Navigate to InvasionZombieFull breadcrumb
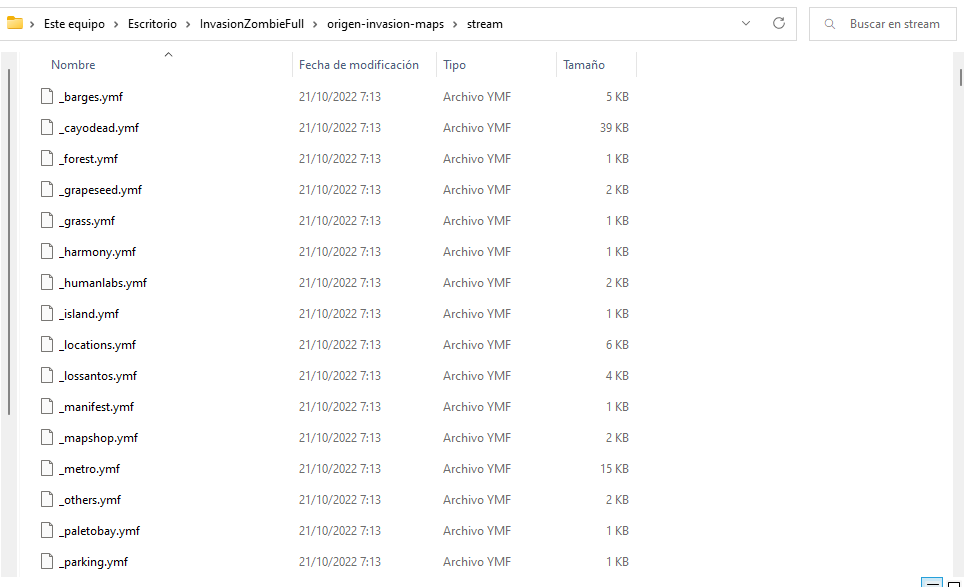This screenshot has height=587, width=964. [x=251, y=24]
